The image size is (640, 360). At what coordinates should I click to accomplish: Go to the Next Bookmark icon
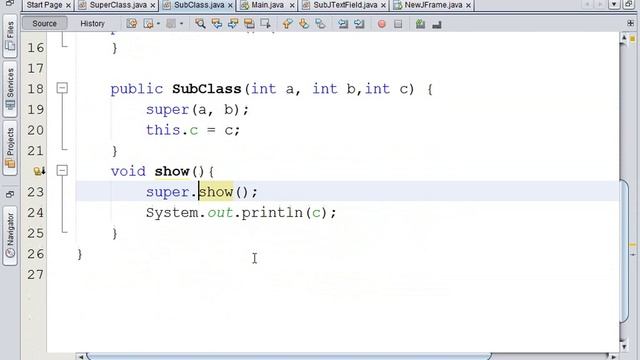304,24
